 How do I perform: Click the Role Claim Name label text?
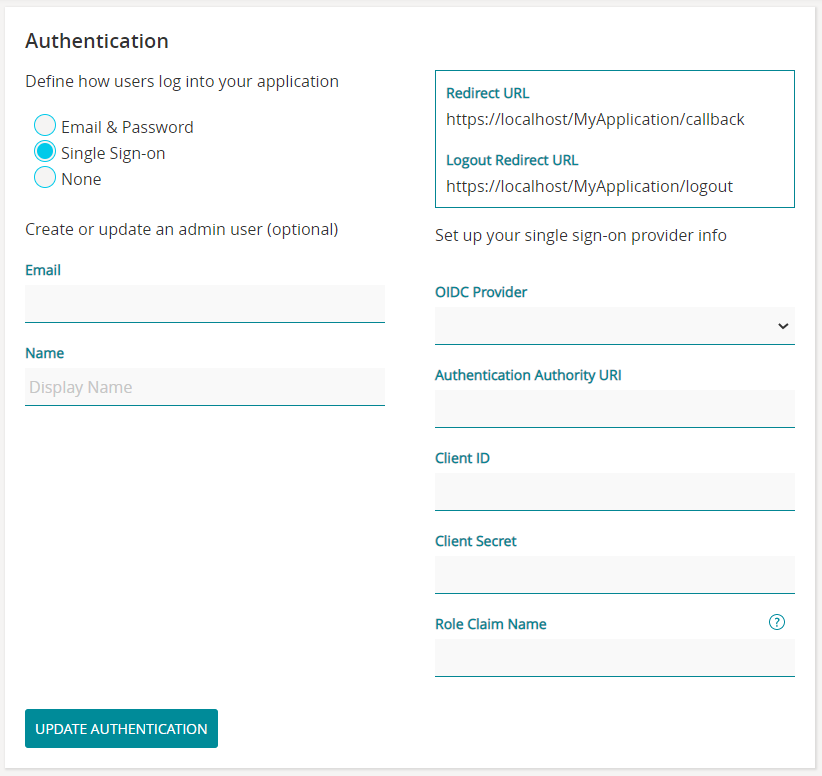tap(491, 624)
